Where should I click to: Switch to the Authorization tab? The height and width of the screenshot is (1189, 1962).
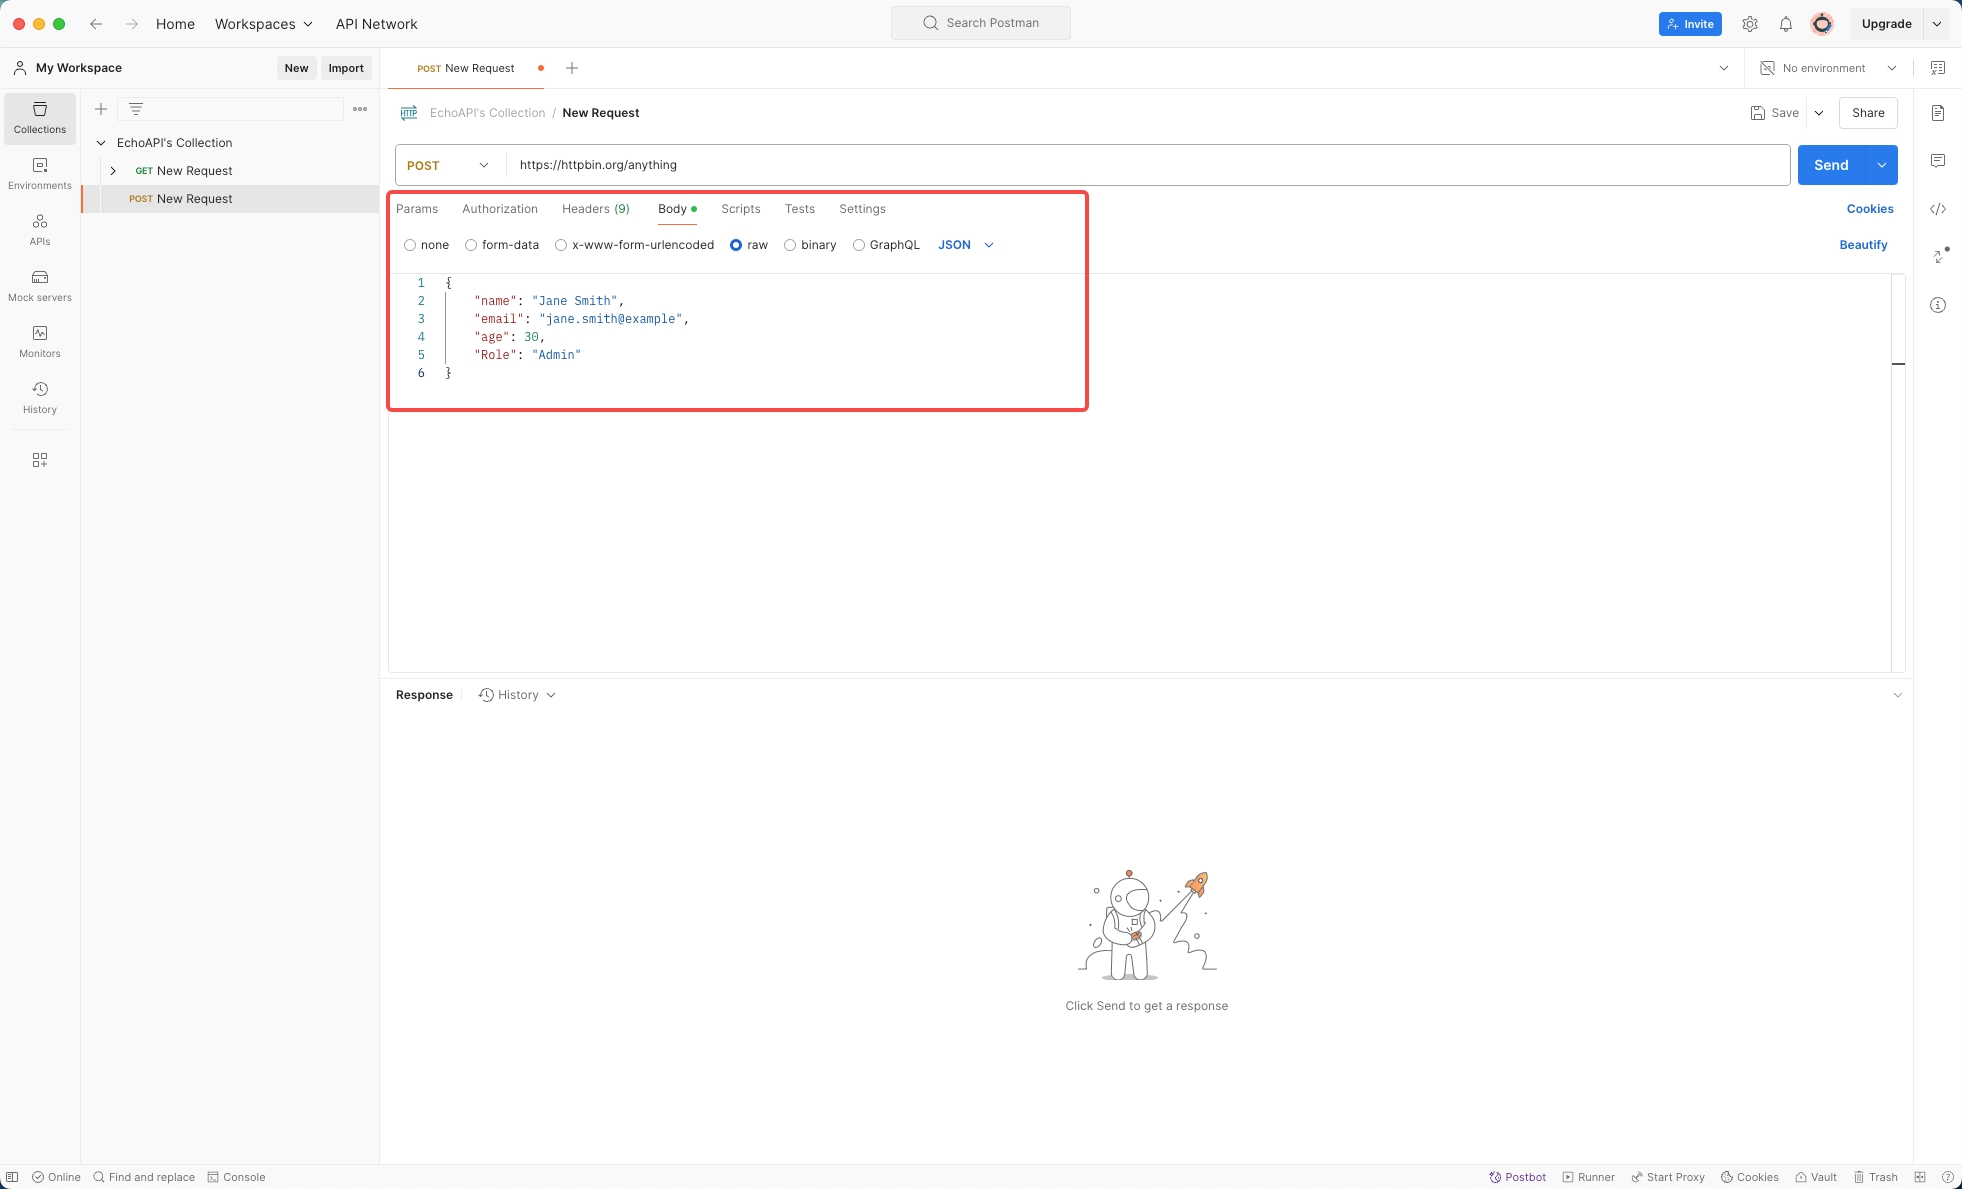(x=499, y=208)
